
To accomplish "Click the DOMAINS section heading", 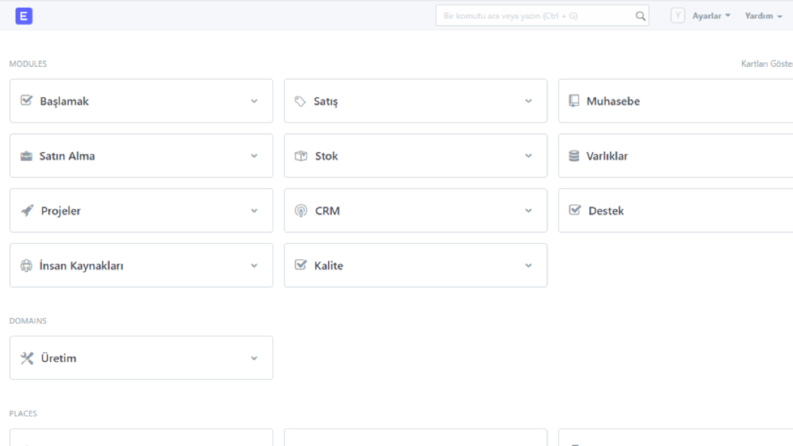I will (x=28, y=321).
